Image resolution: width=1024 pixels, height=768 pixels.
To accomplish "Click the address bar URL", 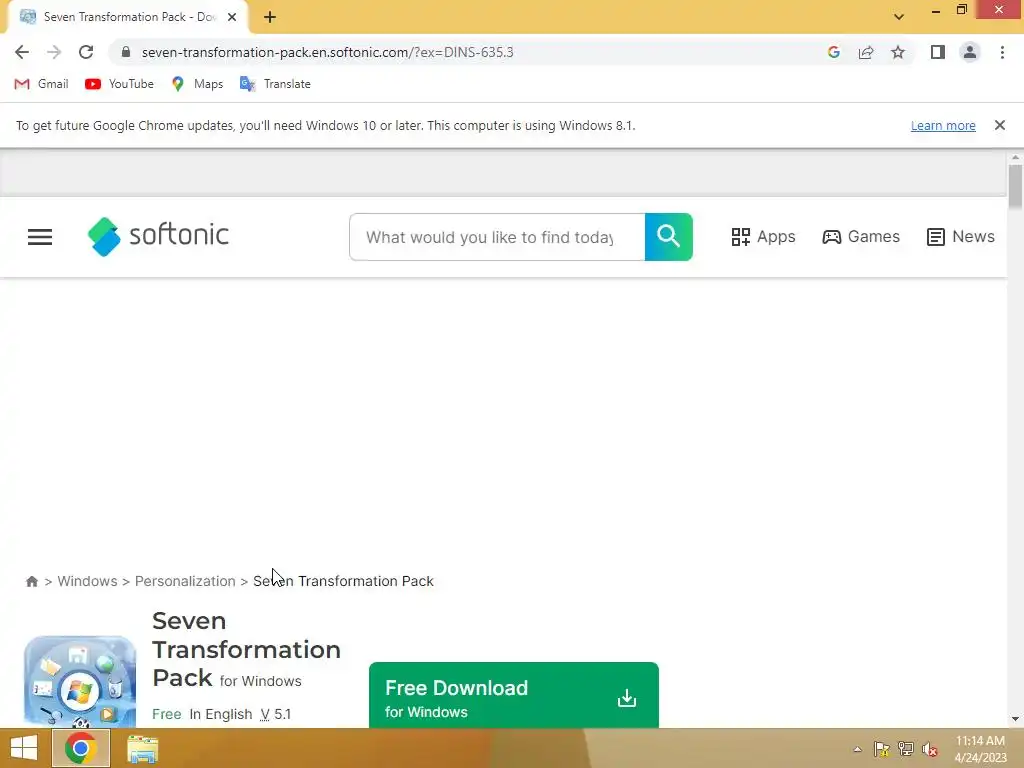I will pyautogui.click(x=327, y=52).
